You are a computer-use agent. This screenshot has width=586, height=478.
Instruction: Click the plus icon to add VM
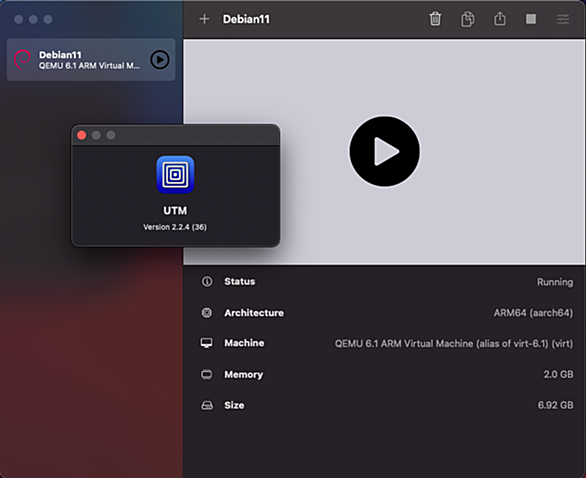coord(204,19)
